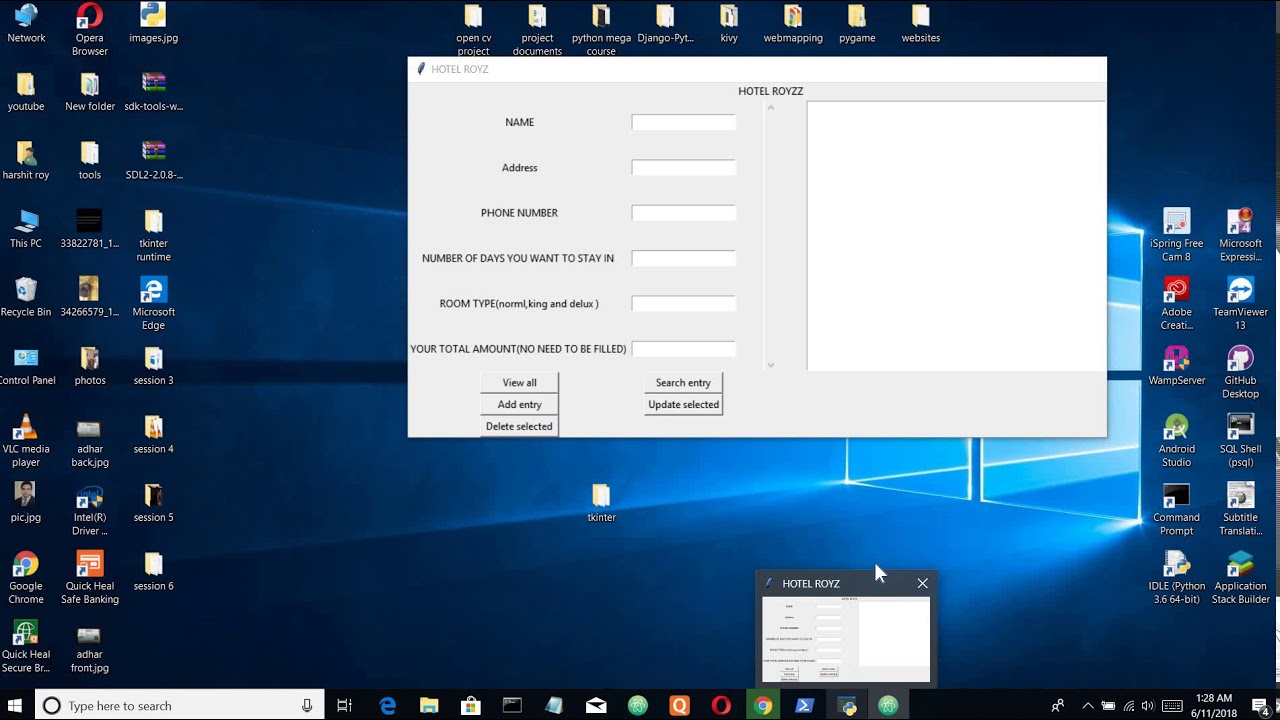Open Google Chrome from the taskbar
The image size is (1280, 720).
(x=763, y=706)
